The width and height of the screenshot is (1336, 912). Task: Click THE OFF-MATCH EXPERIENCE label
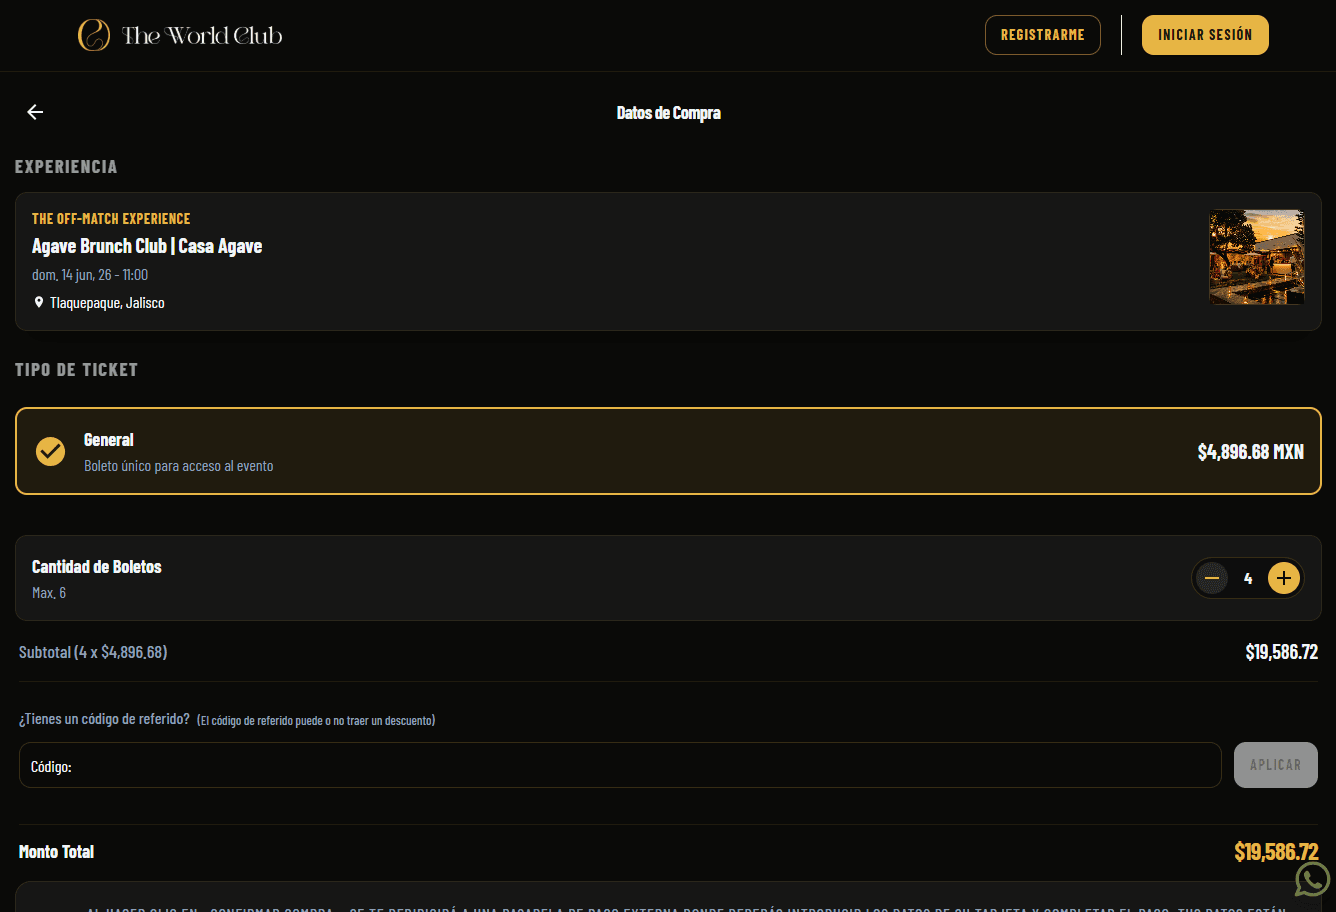click(x=111, y=219)
